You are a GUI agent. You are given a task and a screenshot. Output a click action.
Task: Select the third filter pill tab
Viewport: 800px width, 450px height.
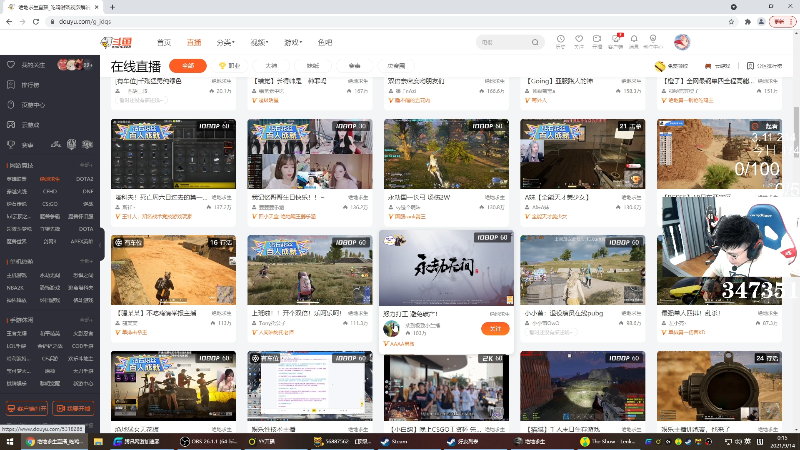(x=271, y=66)
